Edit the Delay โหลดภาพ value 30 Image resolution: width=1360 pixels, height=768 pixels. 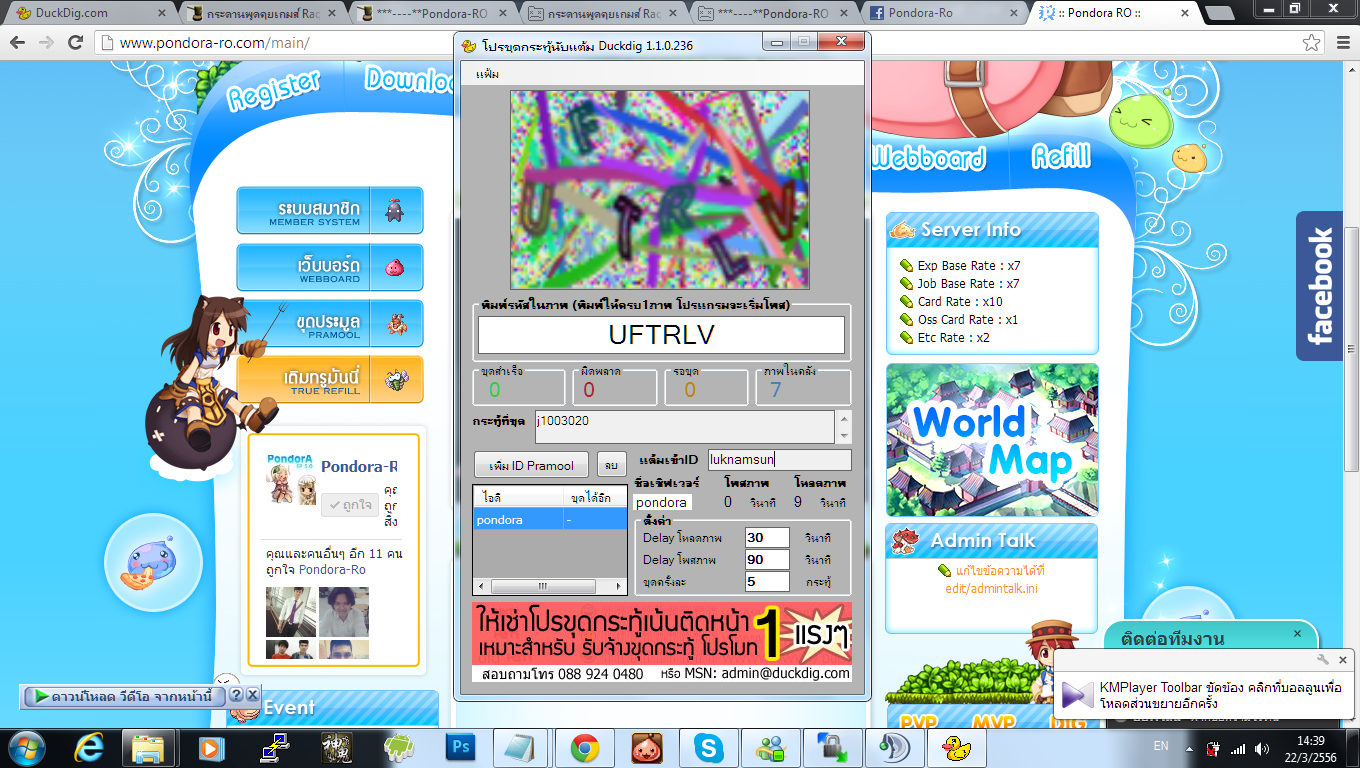767,538
